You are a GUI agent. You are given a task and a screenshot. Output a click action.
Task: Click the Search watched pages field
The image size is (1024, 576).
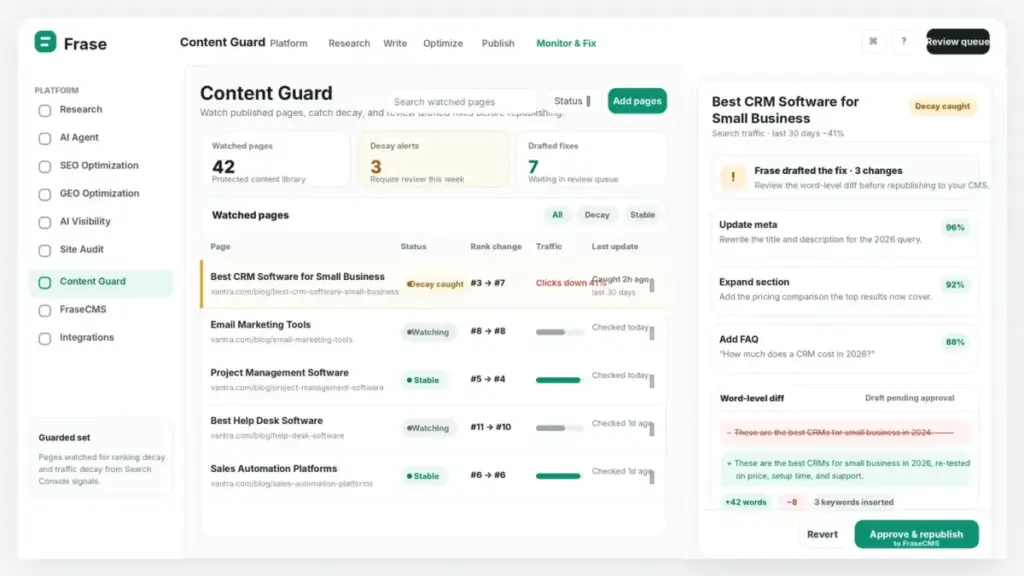462,102
